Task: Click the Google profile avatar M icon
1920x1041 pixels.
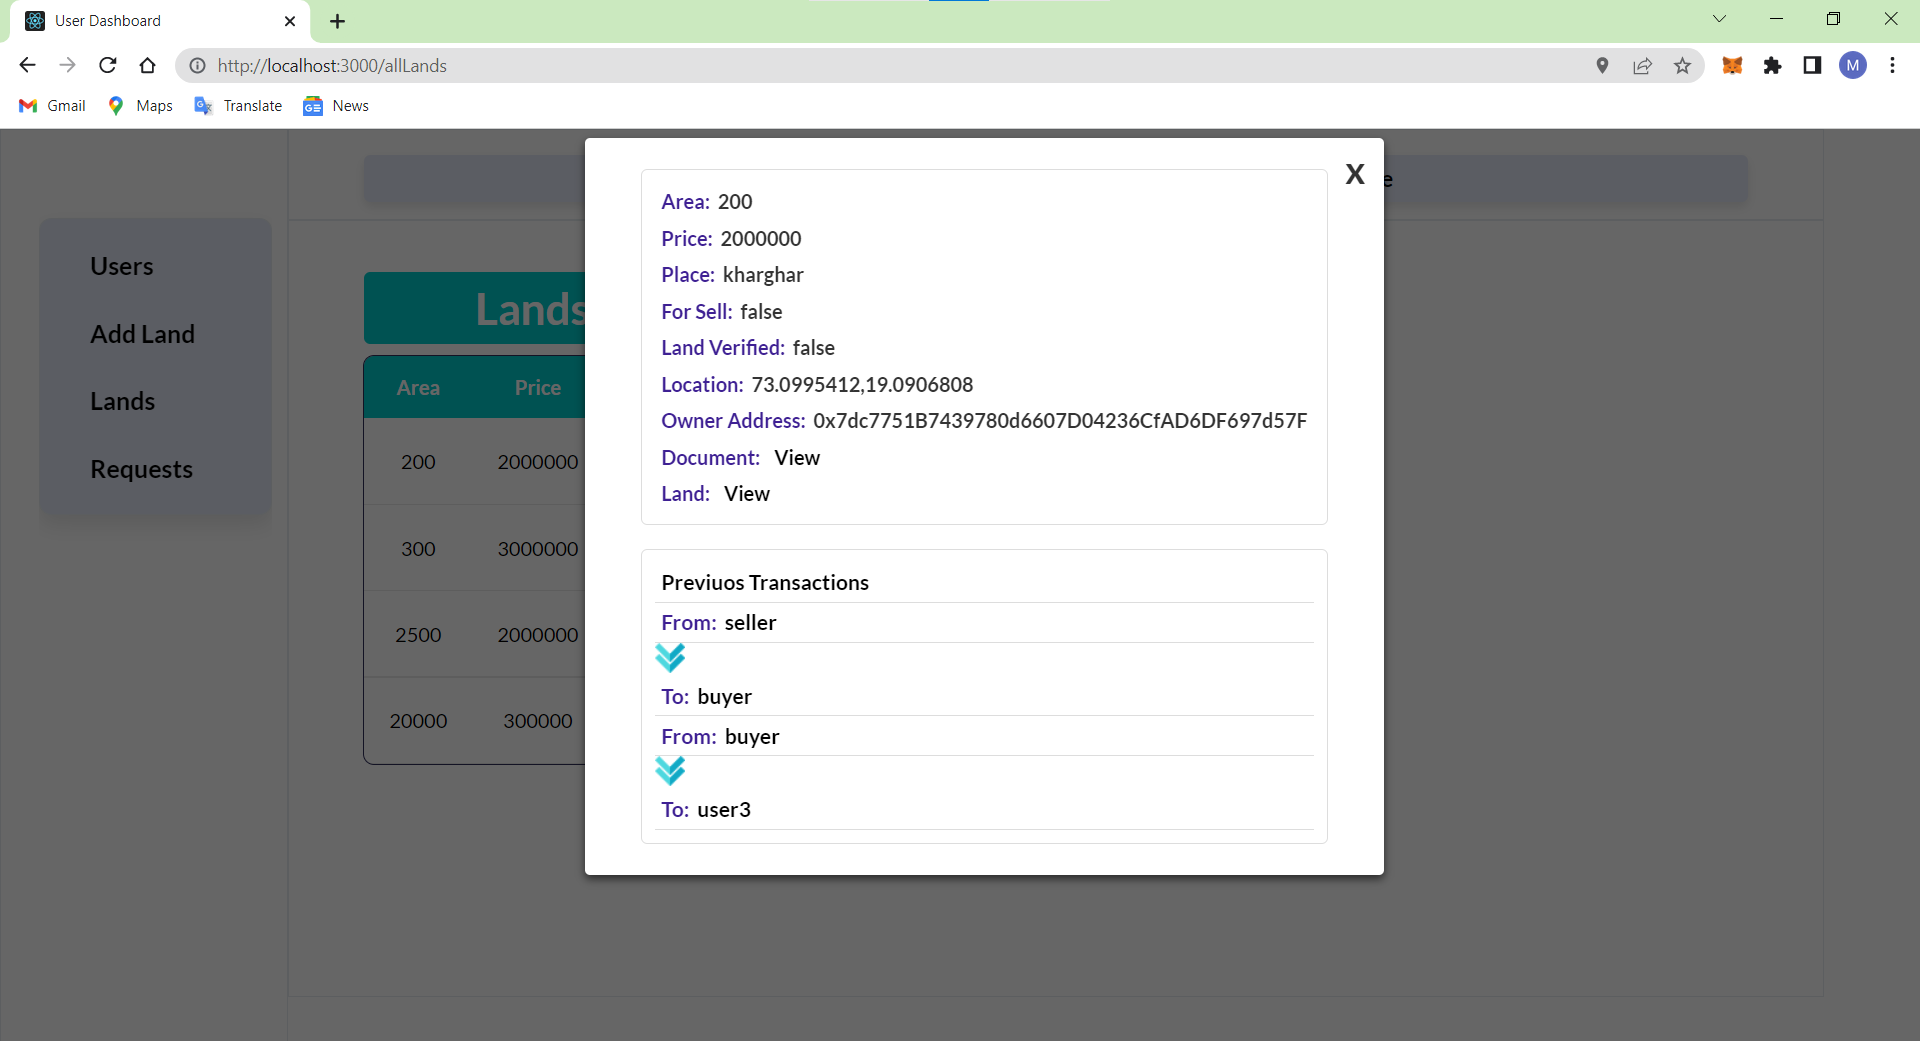Action: [x=1854, y=66]
